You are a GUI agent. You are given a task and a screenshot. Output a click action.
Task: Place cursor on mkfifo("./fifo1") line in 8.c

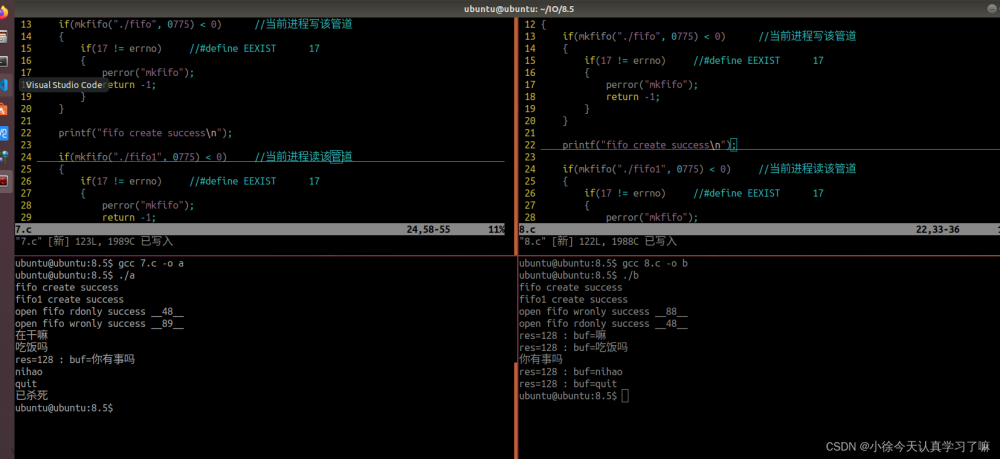[x=709, y=169]
